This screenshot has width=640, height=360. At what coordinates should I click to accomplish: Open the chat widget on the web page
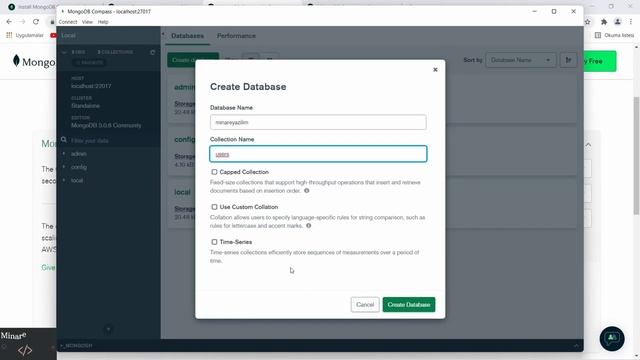(x=612, y=338)
